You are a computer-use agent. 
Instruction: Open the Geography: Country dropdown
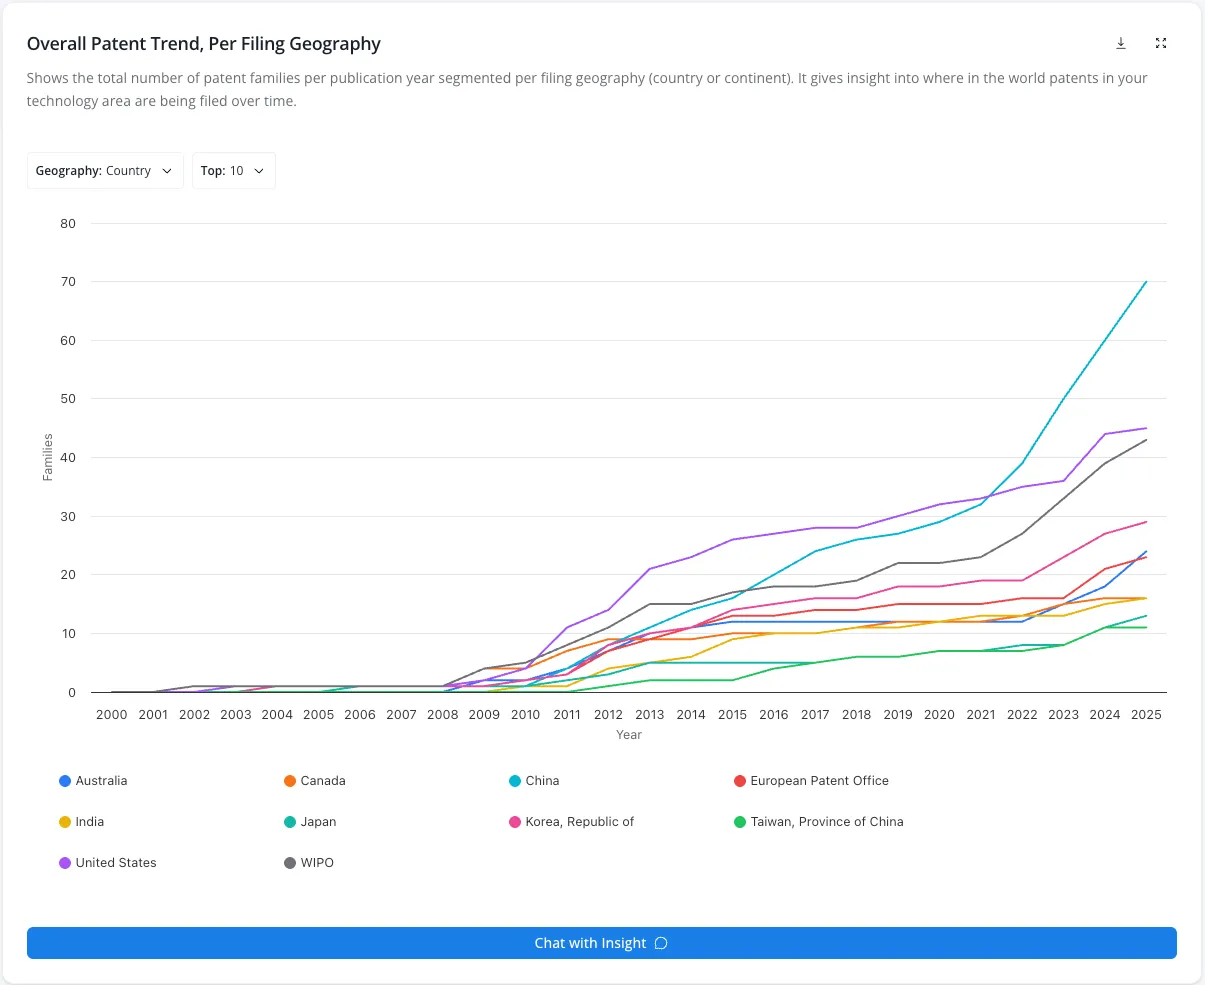[105, 171]
